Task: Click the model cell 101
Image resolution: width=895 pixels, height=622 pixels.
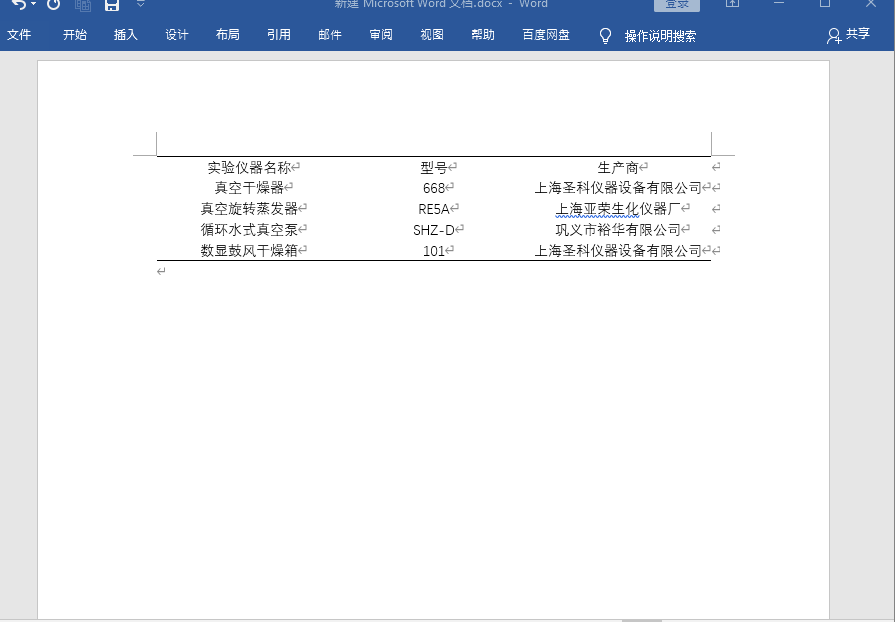Action: click(x=434, y=251)
